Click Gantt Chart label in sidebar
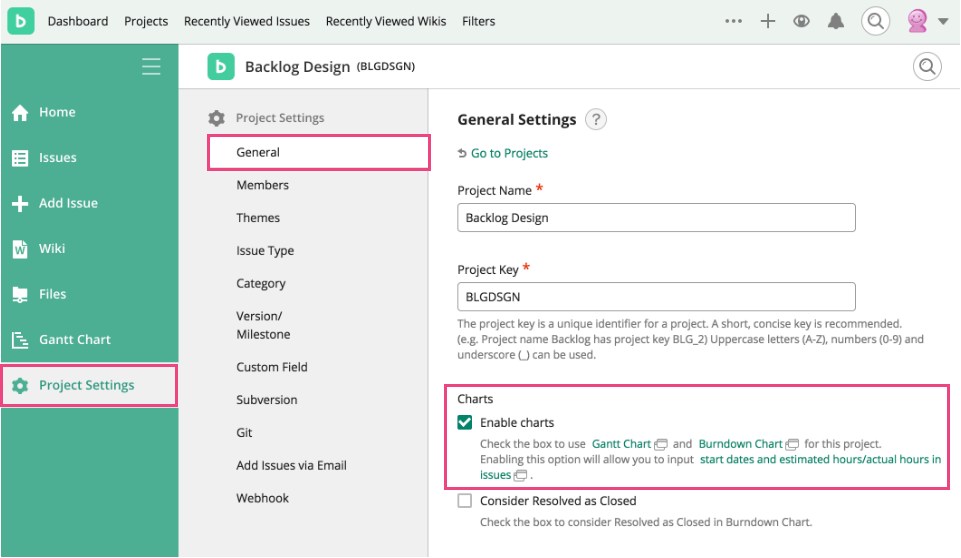Screen dimensions: 961x558 (x=75, y=339)
